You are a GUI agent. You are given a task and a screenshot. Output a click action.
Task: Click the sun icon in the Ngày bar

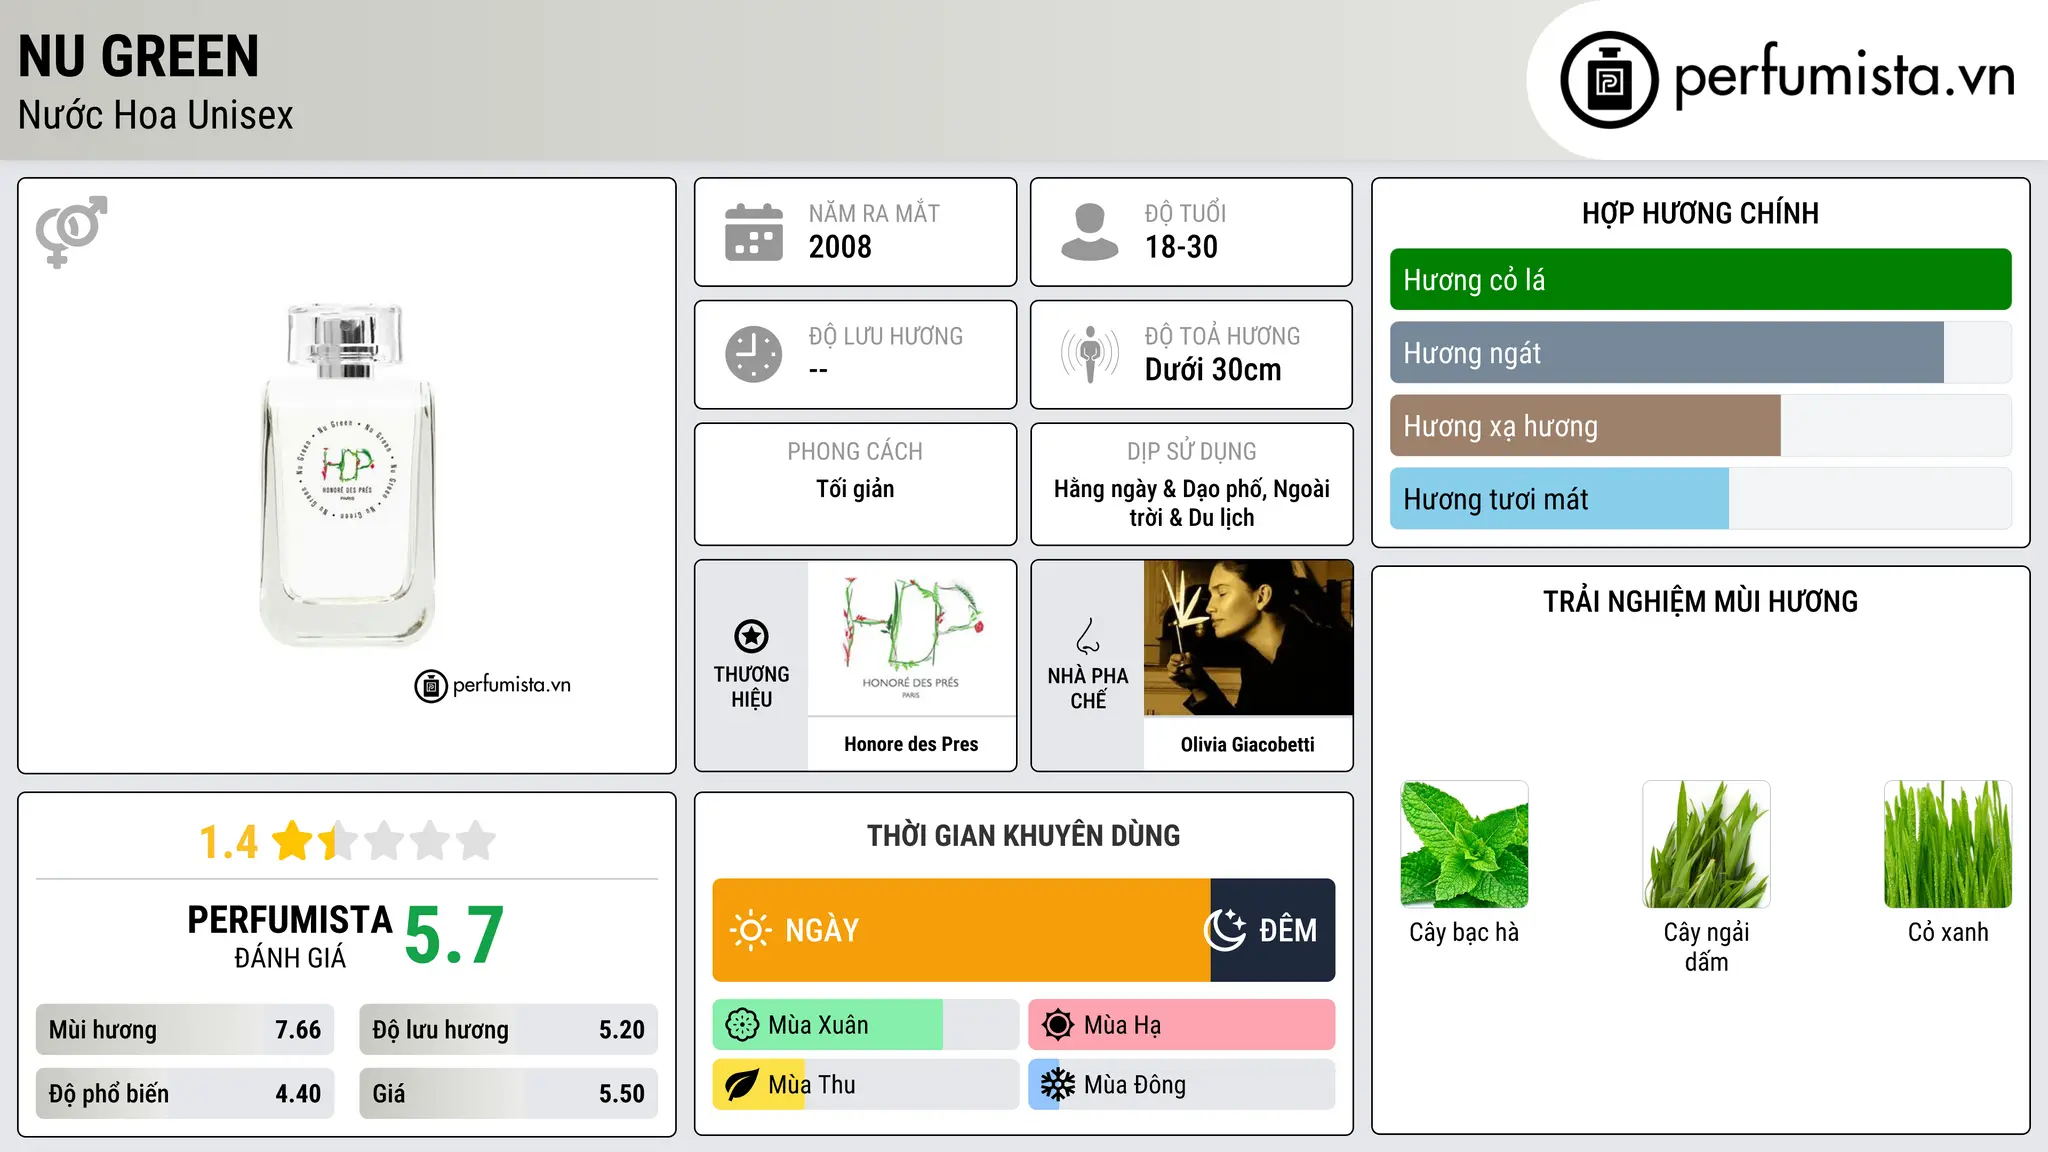point(751,930)
